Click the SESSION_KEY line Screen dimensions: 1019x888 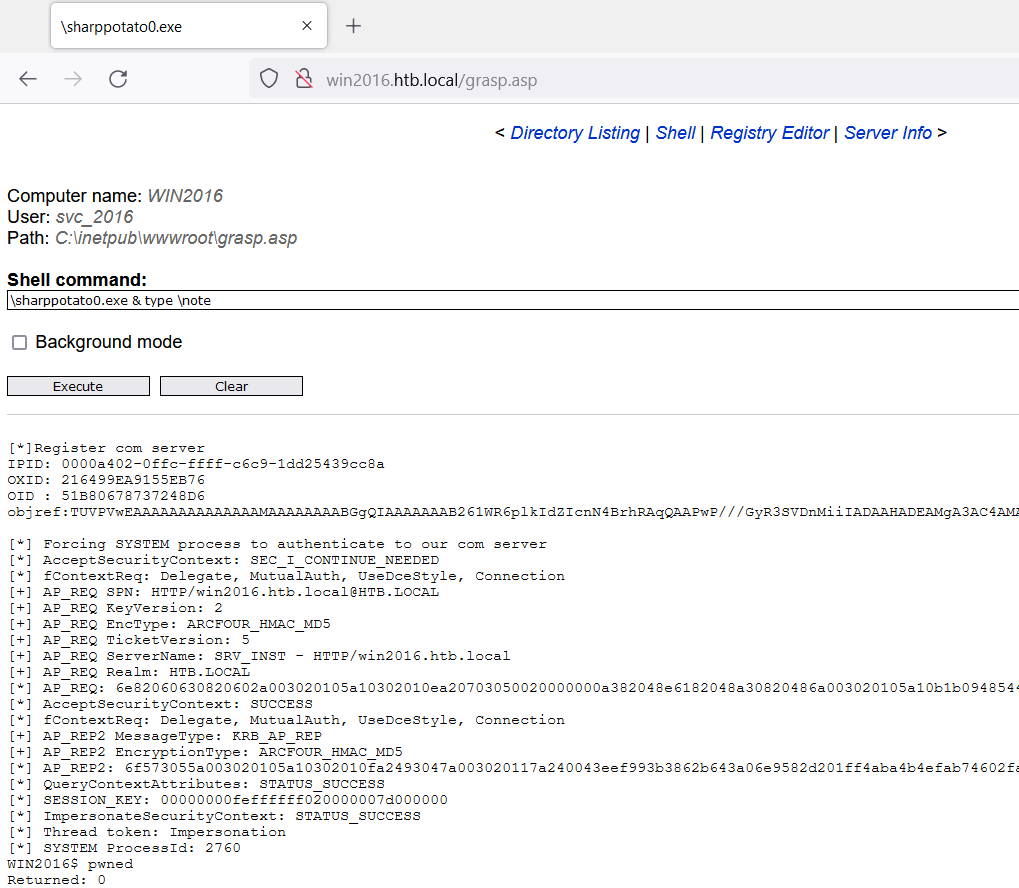point(227,800)
